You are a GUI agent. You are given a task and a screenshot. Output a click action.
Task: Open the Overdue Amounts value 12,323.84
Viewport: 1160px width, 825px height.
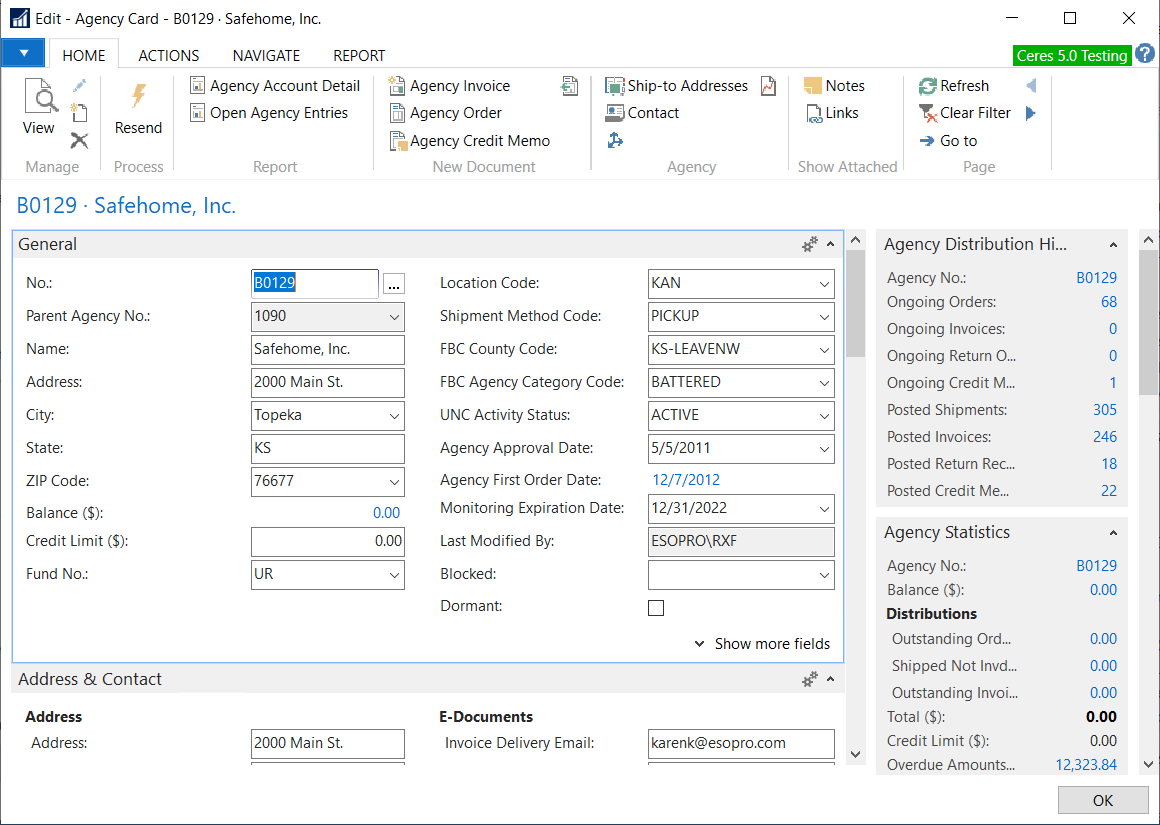click(1086, 765)
